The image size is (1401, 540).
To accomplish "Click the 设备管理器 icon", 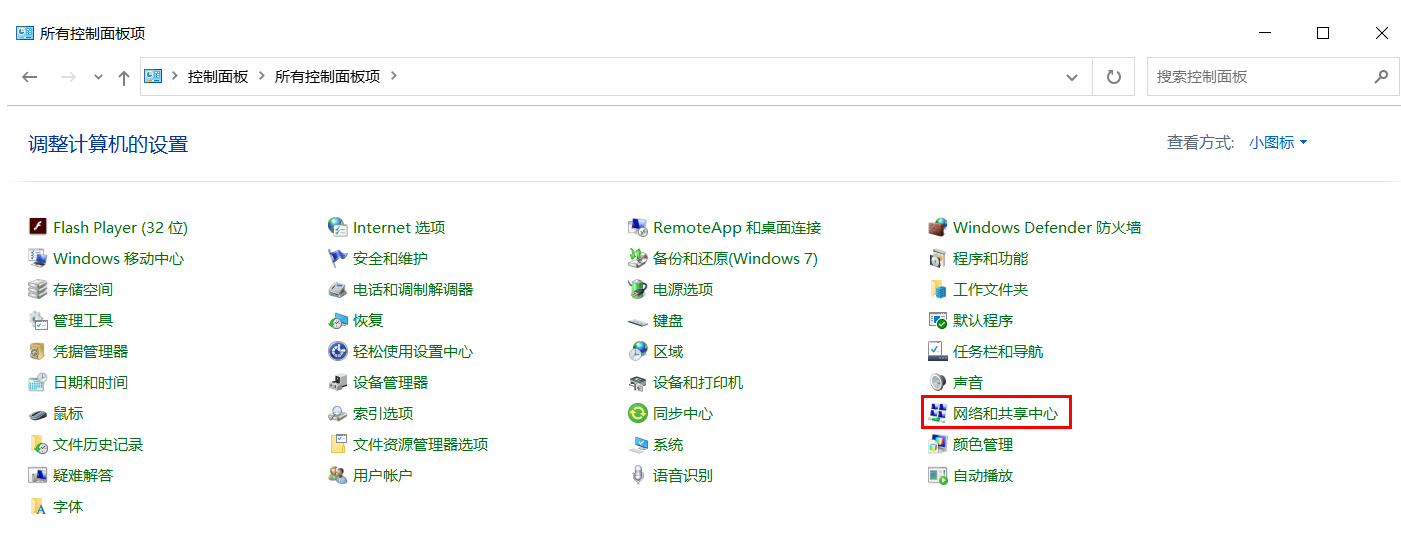I will point(338,382).
